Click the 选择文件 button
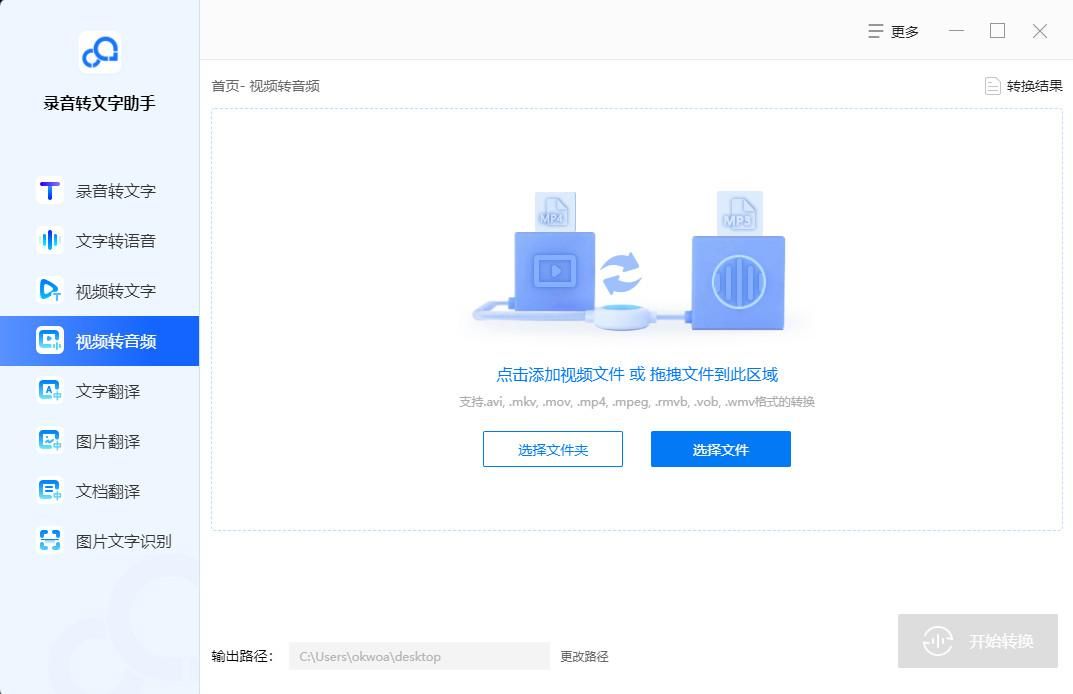This screenshot has width=1073, height=694. [720, 449]
